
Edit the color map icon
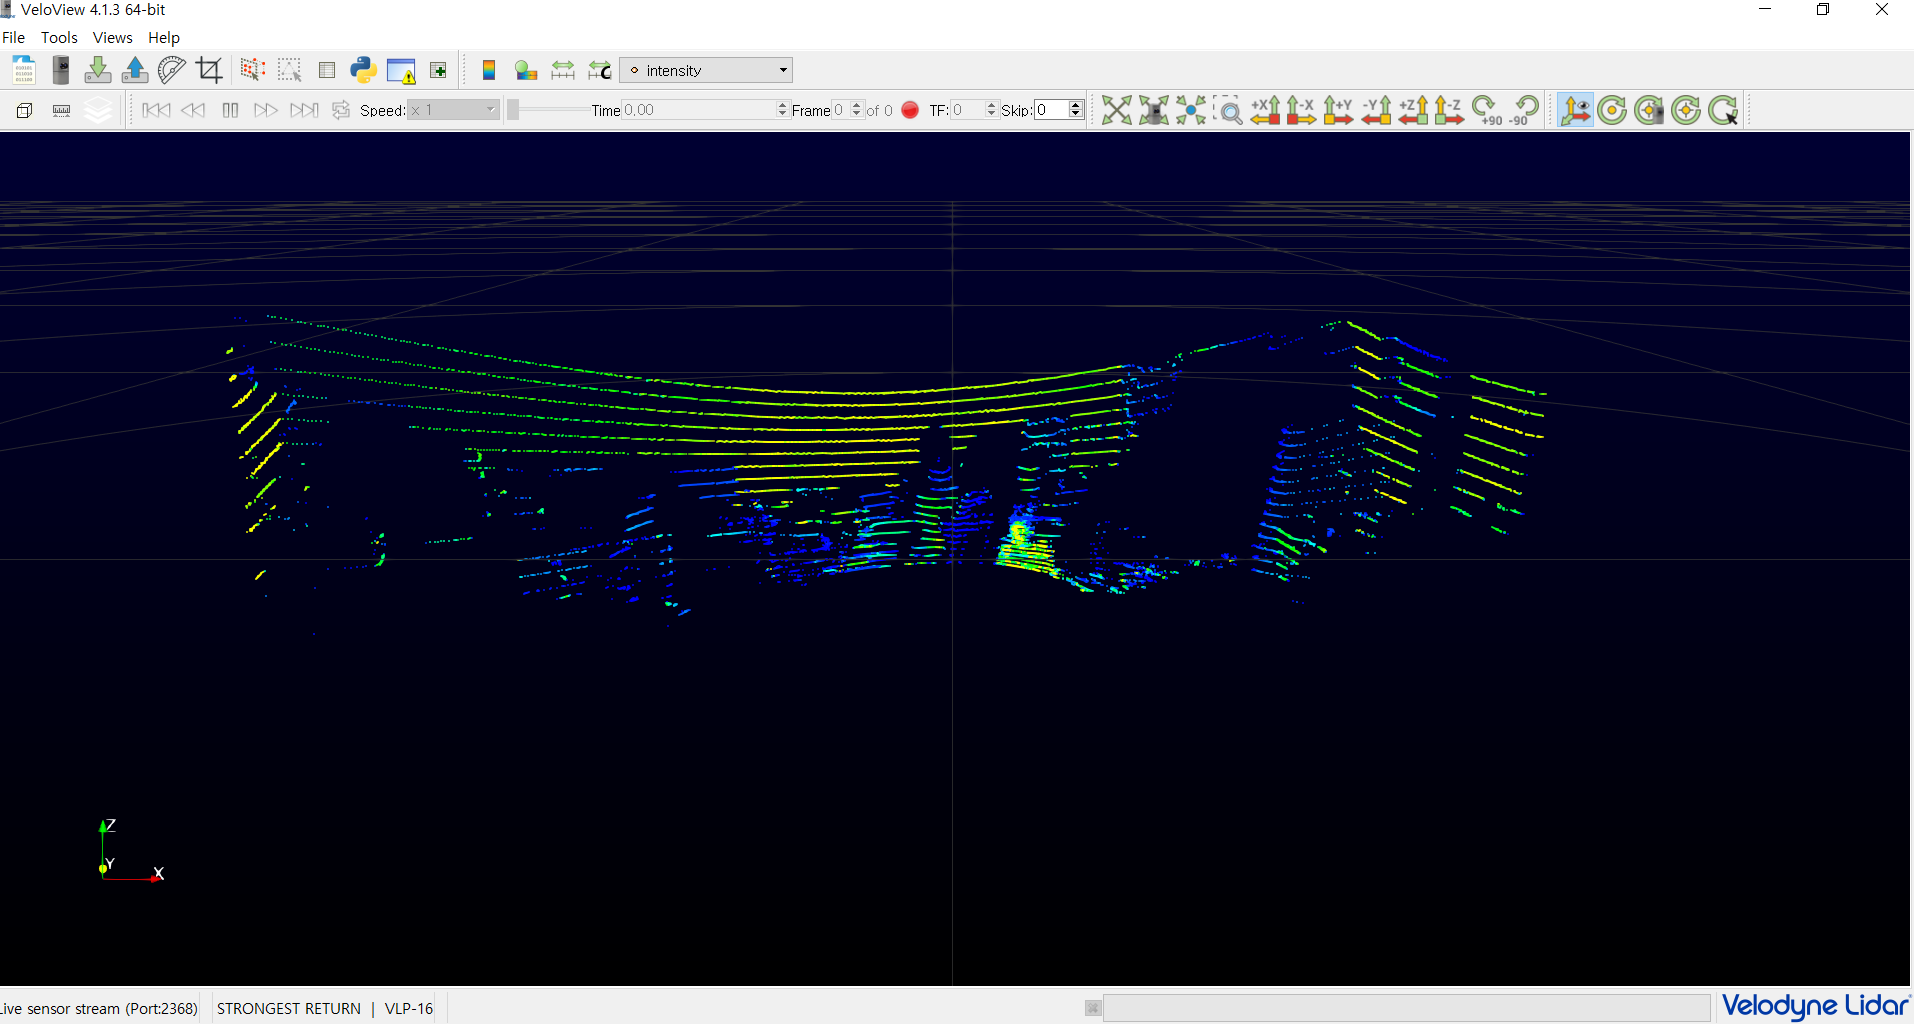pos(526,70)
